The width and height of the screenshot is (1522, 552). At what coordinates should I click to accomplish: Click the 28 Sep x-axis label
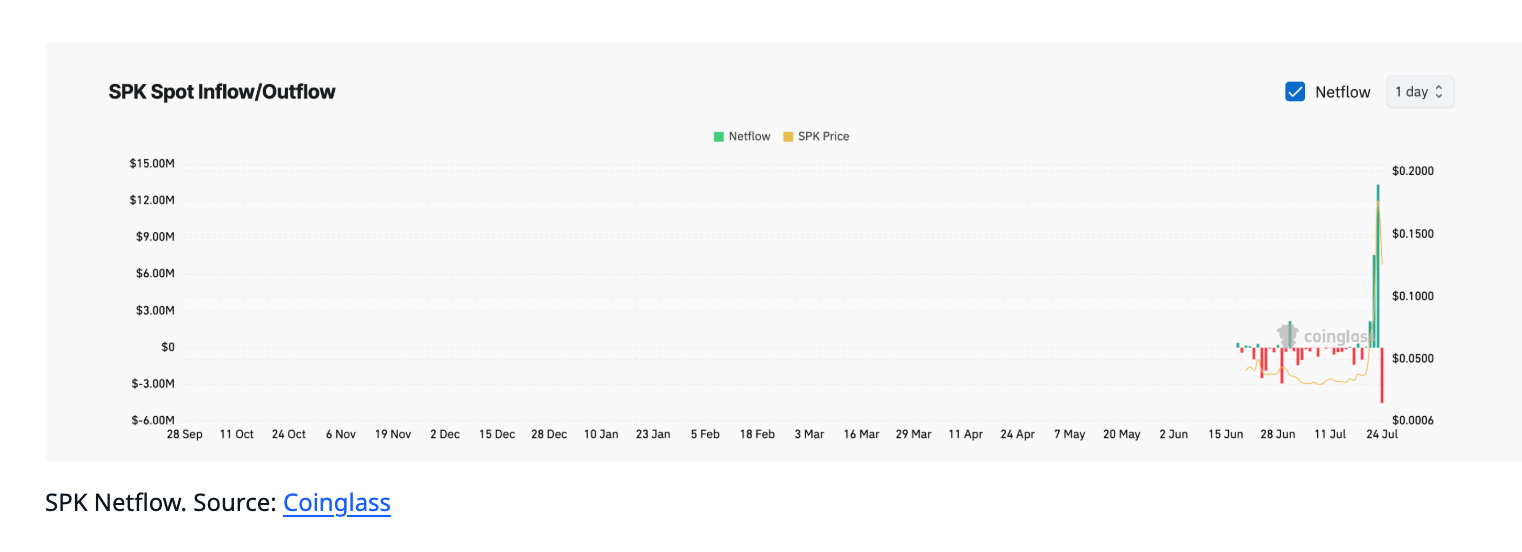point(184,435)
